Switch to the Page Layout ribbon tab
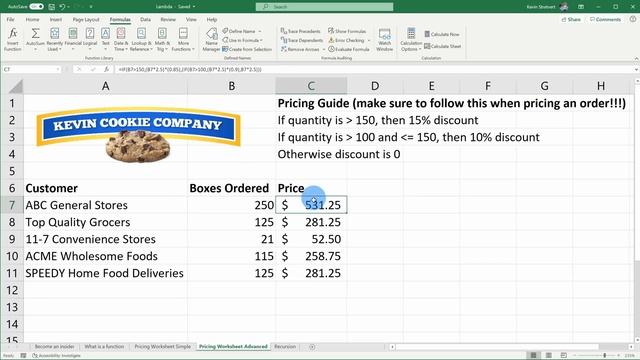This screenshot has width=640, height=360. pyautogui.click(x=86, y=19)
